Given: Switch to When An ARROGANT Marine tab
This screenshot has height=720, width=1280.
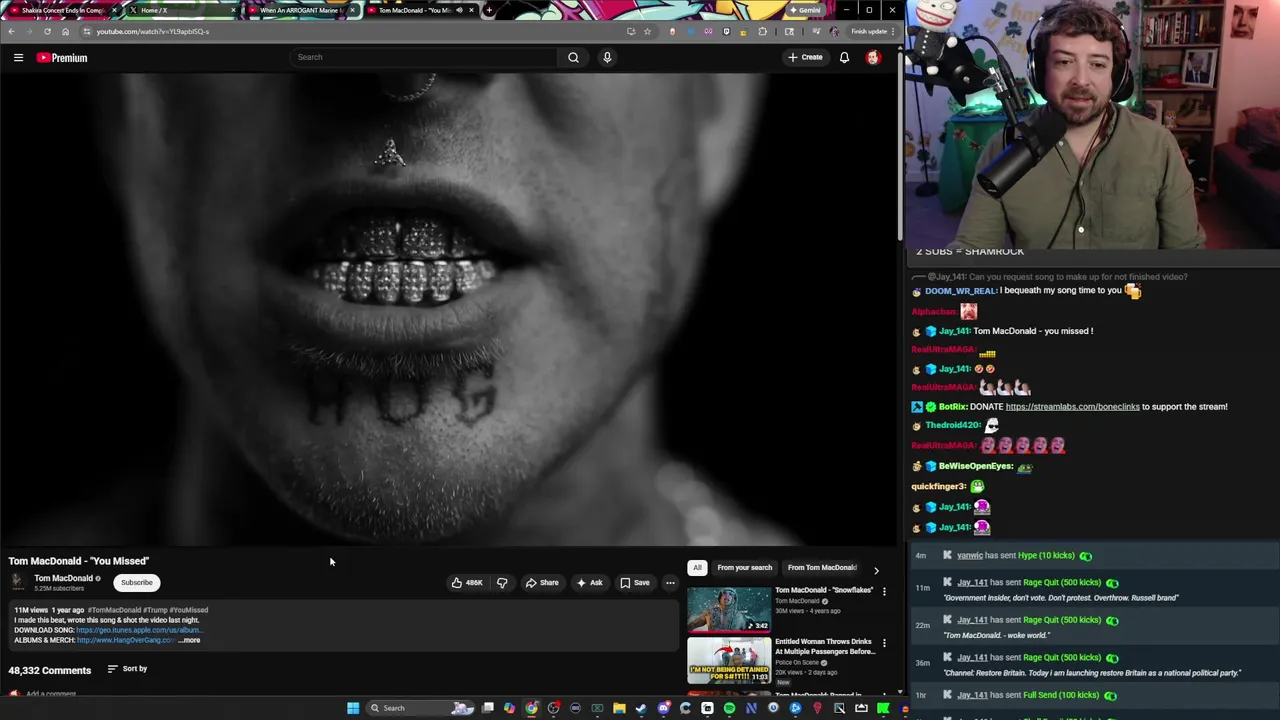Looking at the screenshot, I should pyautogui.click(x=300, y=10).
